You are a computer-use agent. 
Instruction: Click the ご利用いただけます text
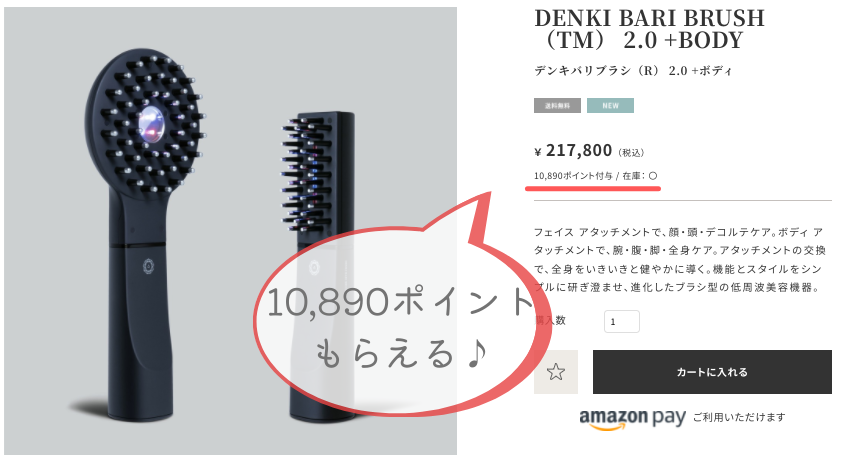point(739,418)
